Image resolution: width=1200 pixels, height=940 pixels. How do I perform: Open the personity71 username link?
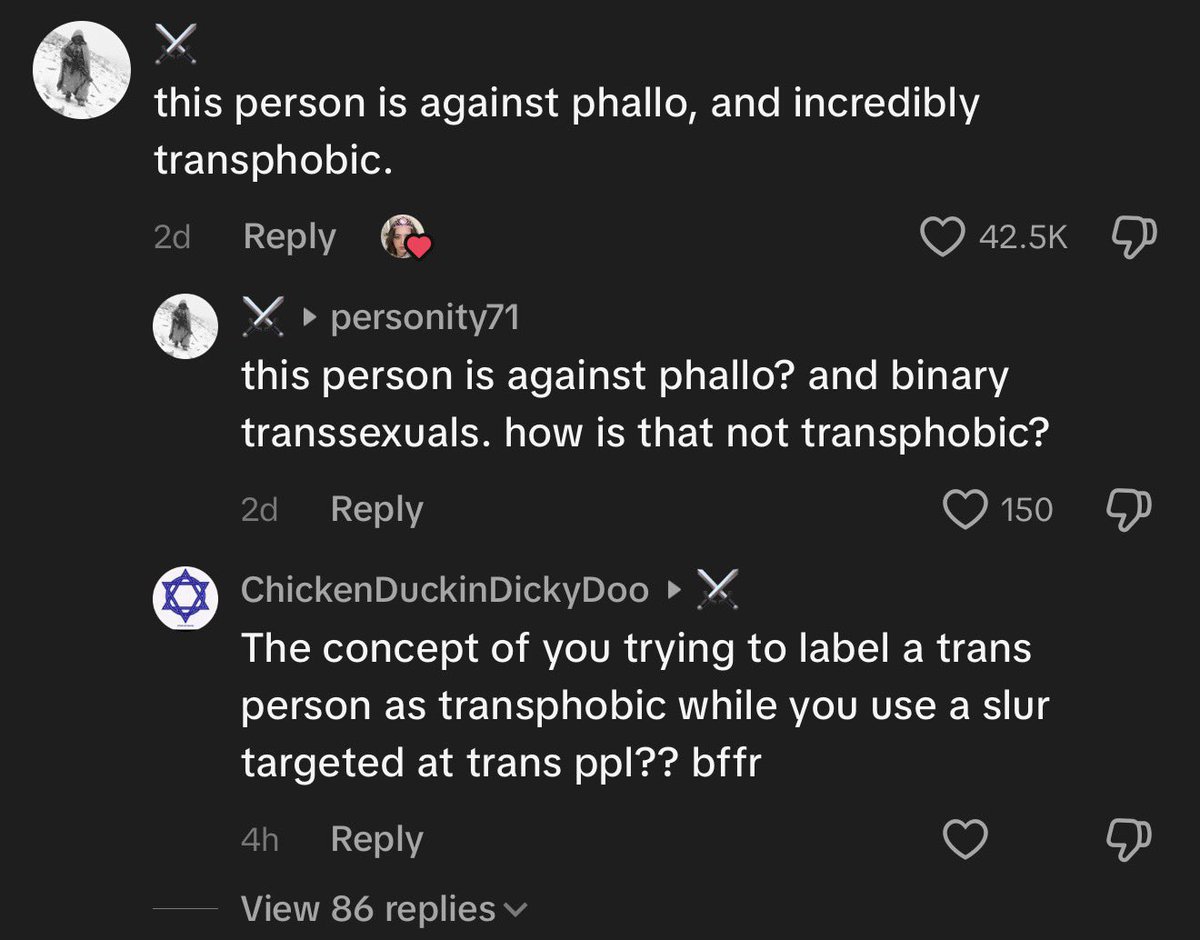424,318
